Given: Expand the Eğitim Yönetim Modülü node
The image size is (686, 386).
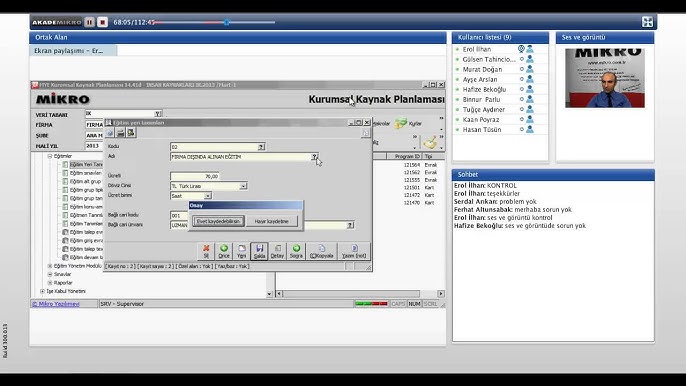Looking at the screenshot, I should click(50, 266).
